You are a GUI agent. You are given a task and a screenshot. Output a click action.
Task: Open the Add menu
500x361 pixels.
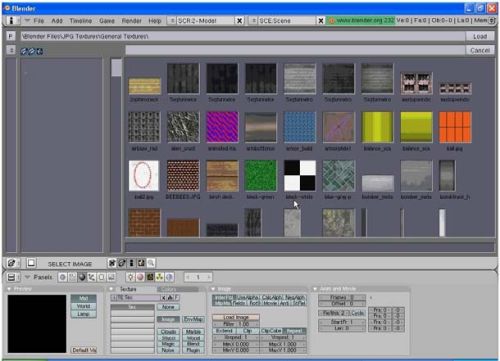(57, 21)
